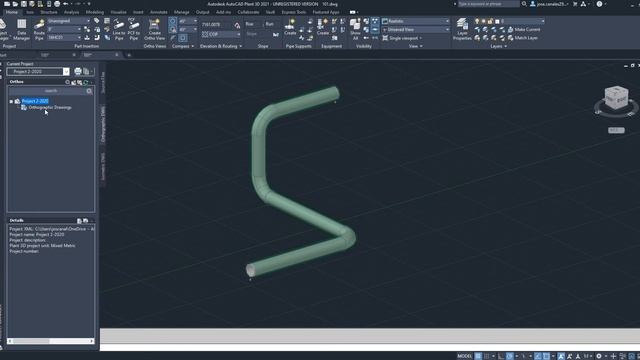Click the ViewCube in the viewport
The image size is (640, 360).
tap(616, 98)
